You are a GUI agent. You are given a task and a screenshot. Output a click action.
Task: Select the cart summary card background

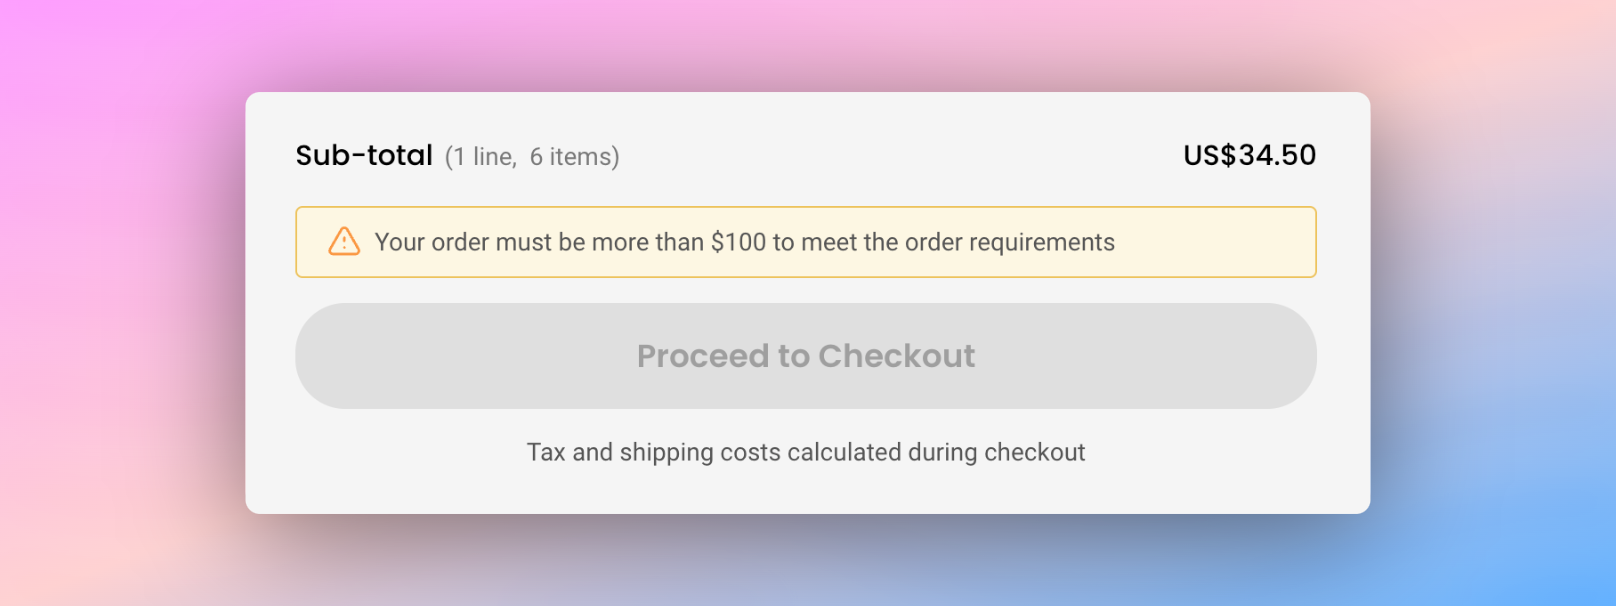click(x=806, y=490)
